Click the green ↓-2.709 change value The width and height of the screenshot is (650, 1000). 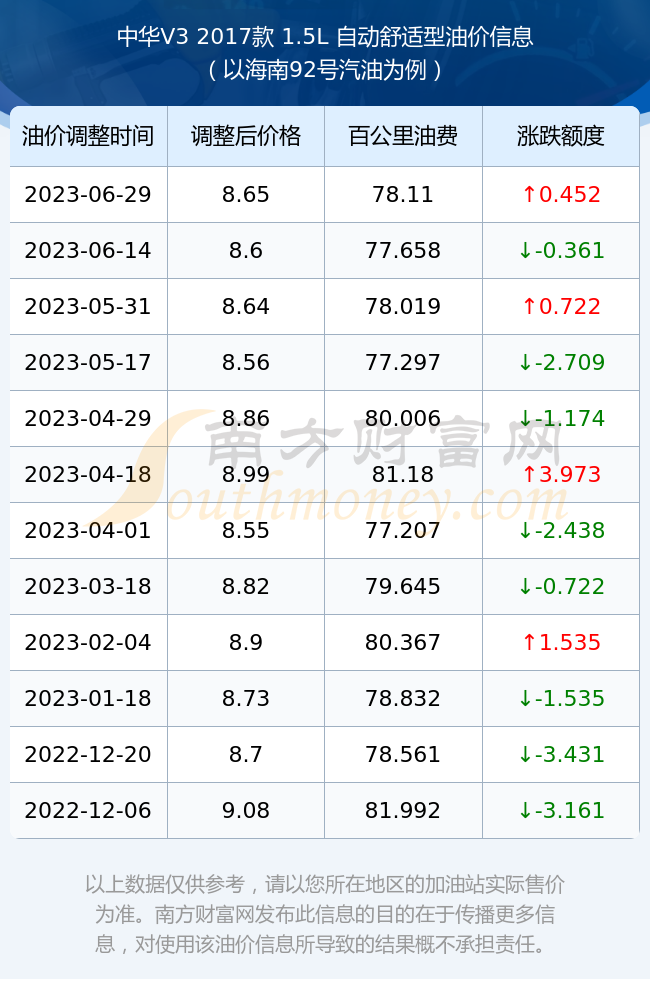pos(561,363)
